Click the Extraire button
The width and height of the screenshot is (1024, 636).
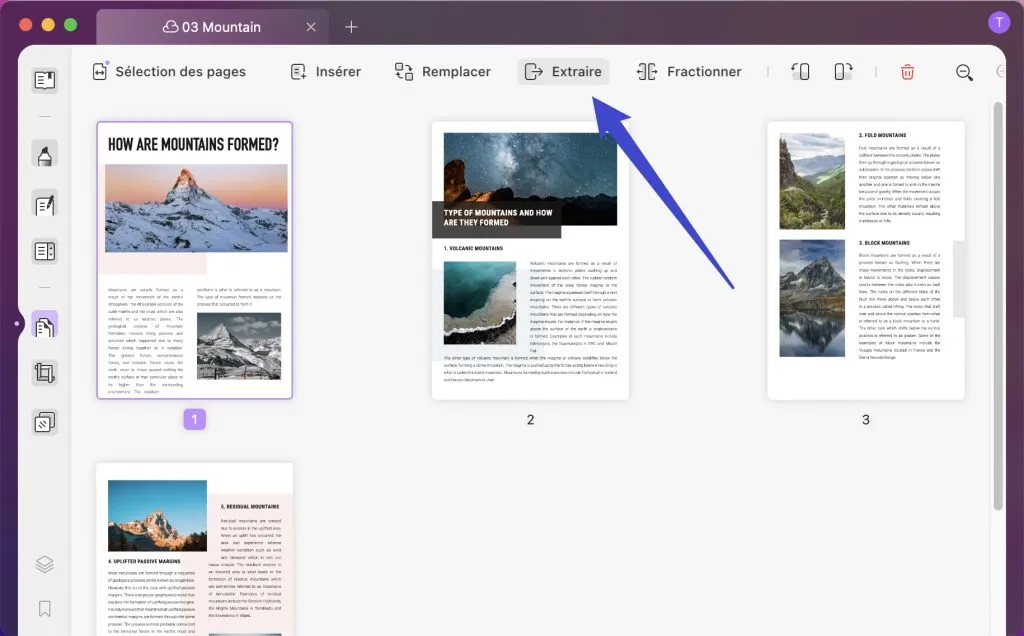(x=564, y=72)
